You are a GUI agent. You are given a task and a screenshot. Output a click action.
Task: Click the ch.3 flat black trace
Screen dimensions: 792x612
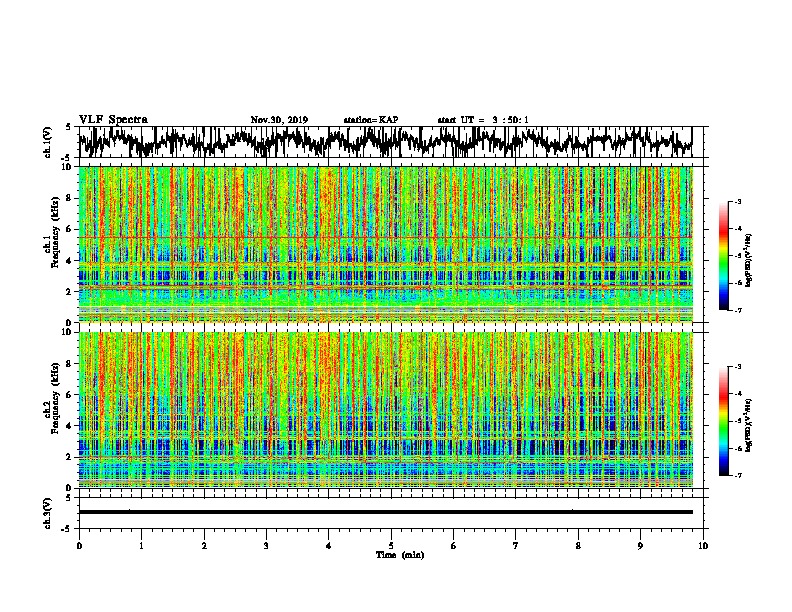tap(385, 512)
